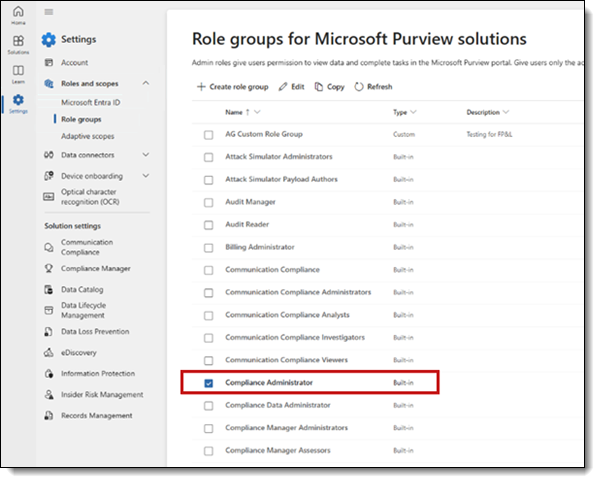
Task: Click the Refresh button label
Action: [380, 87]
